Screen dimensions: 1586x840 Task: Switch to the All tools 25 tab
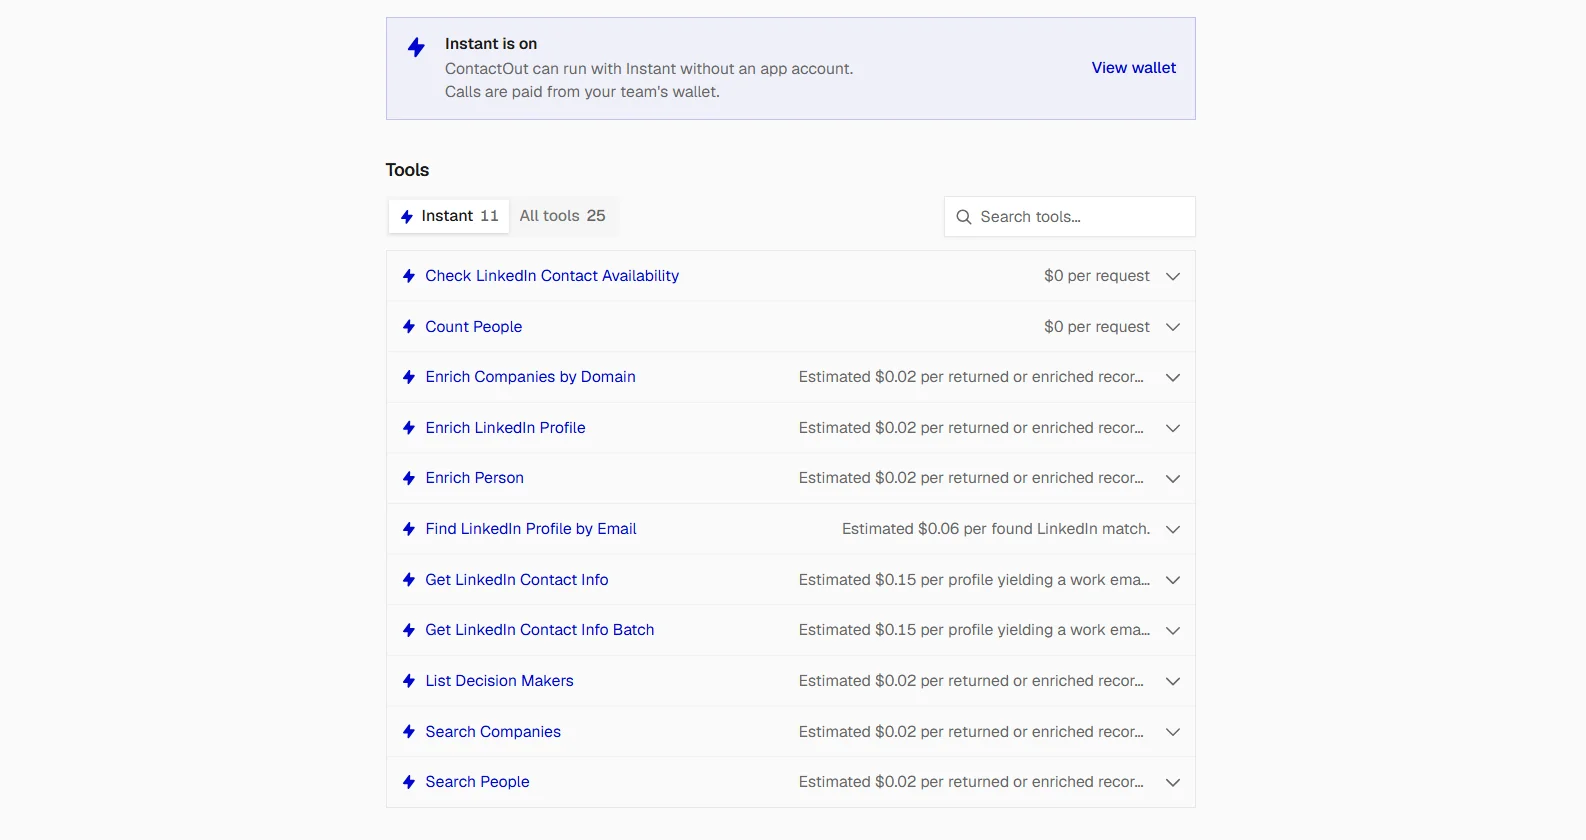coord(562,216)
